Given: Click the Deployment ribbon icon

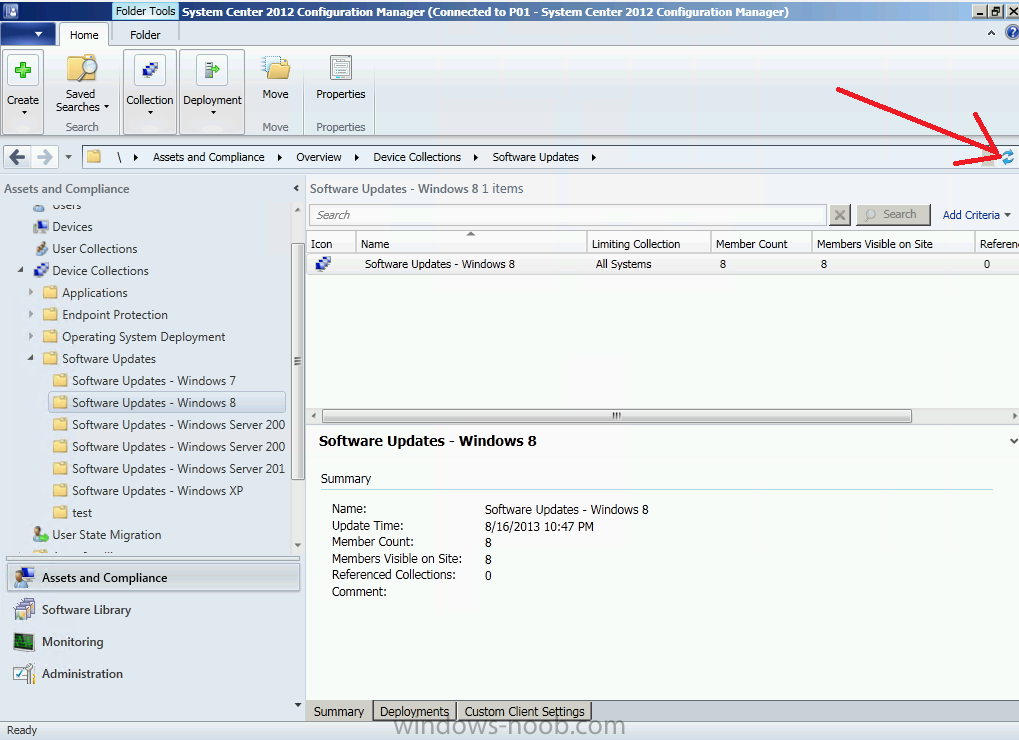Looking at the screenshot, I should (212, 70).
